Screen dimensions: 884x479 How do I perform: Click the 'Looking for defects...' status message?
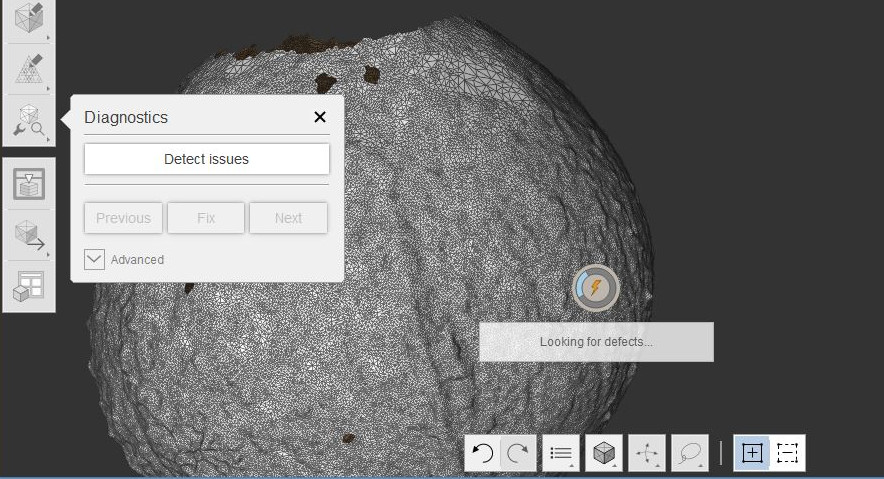click(596, 342)
